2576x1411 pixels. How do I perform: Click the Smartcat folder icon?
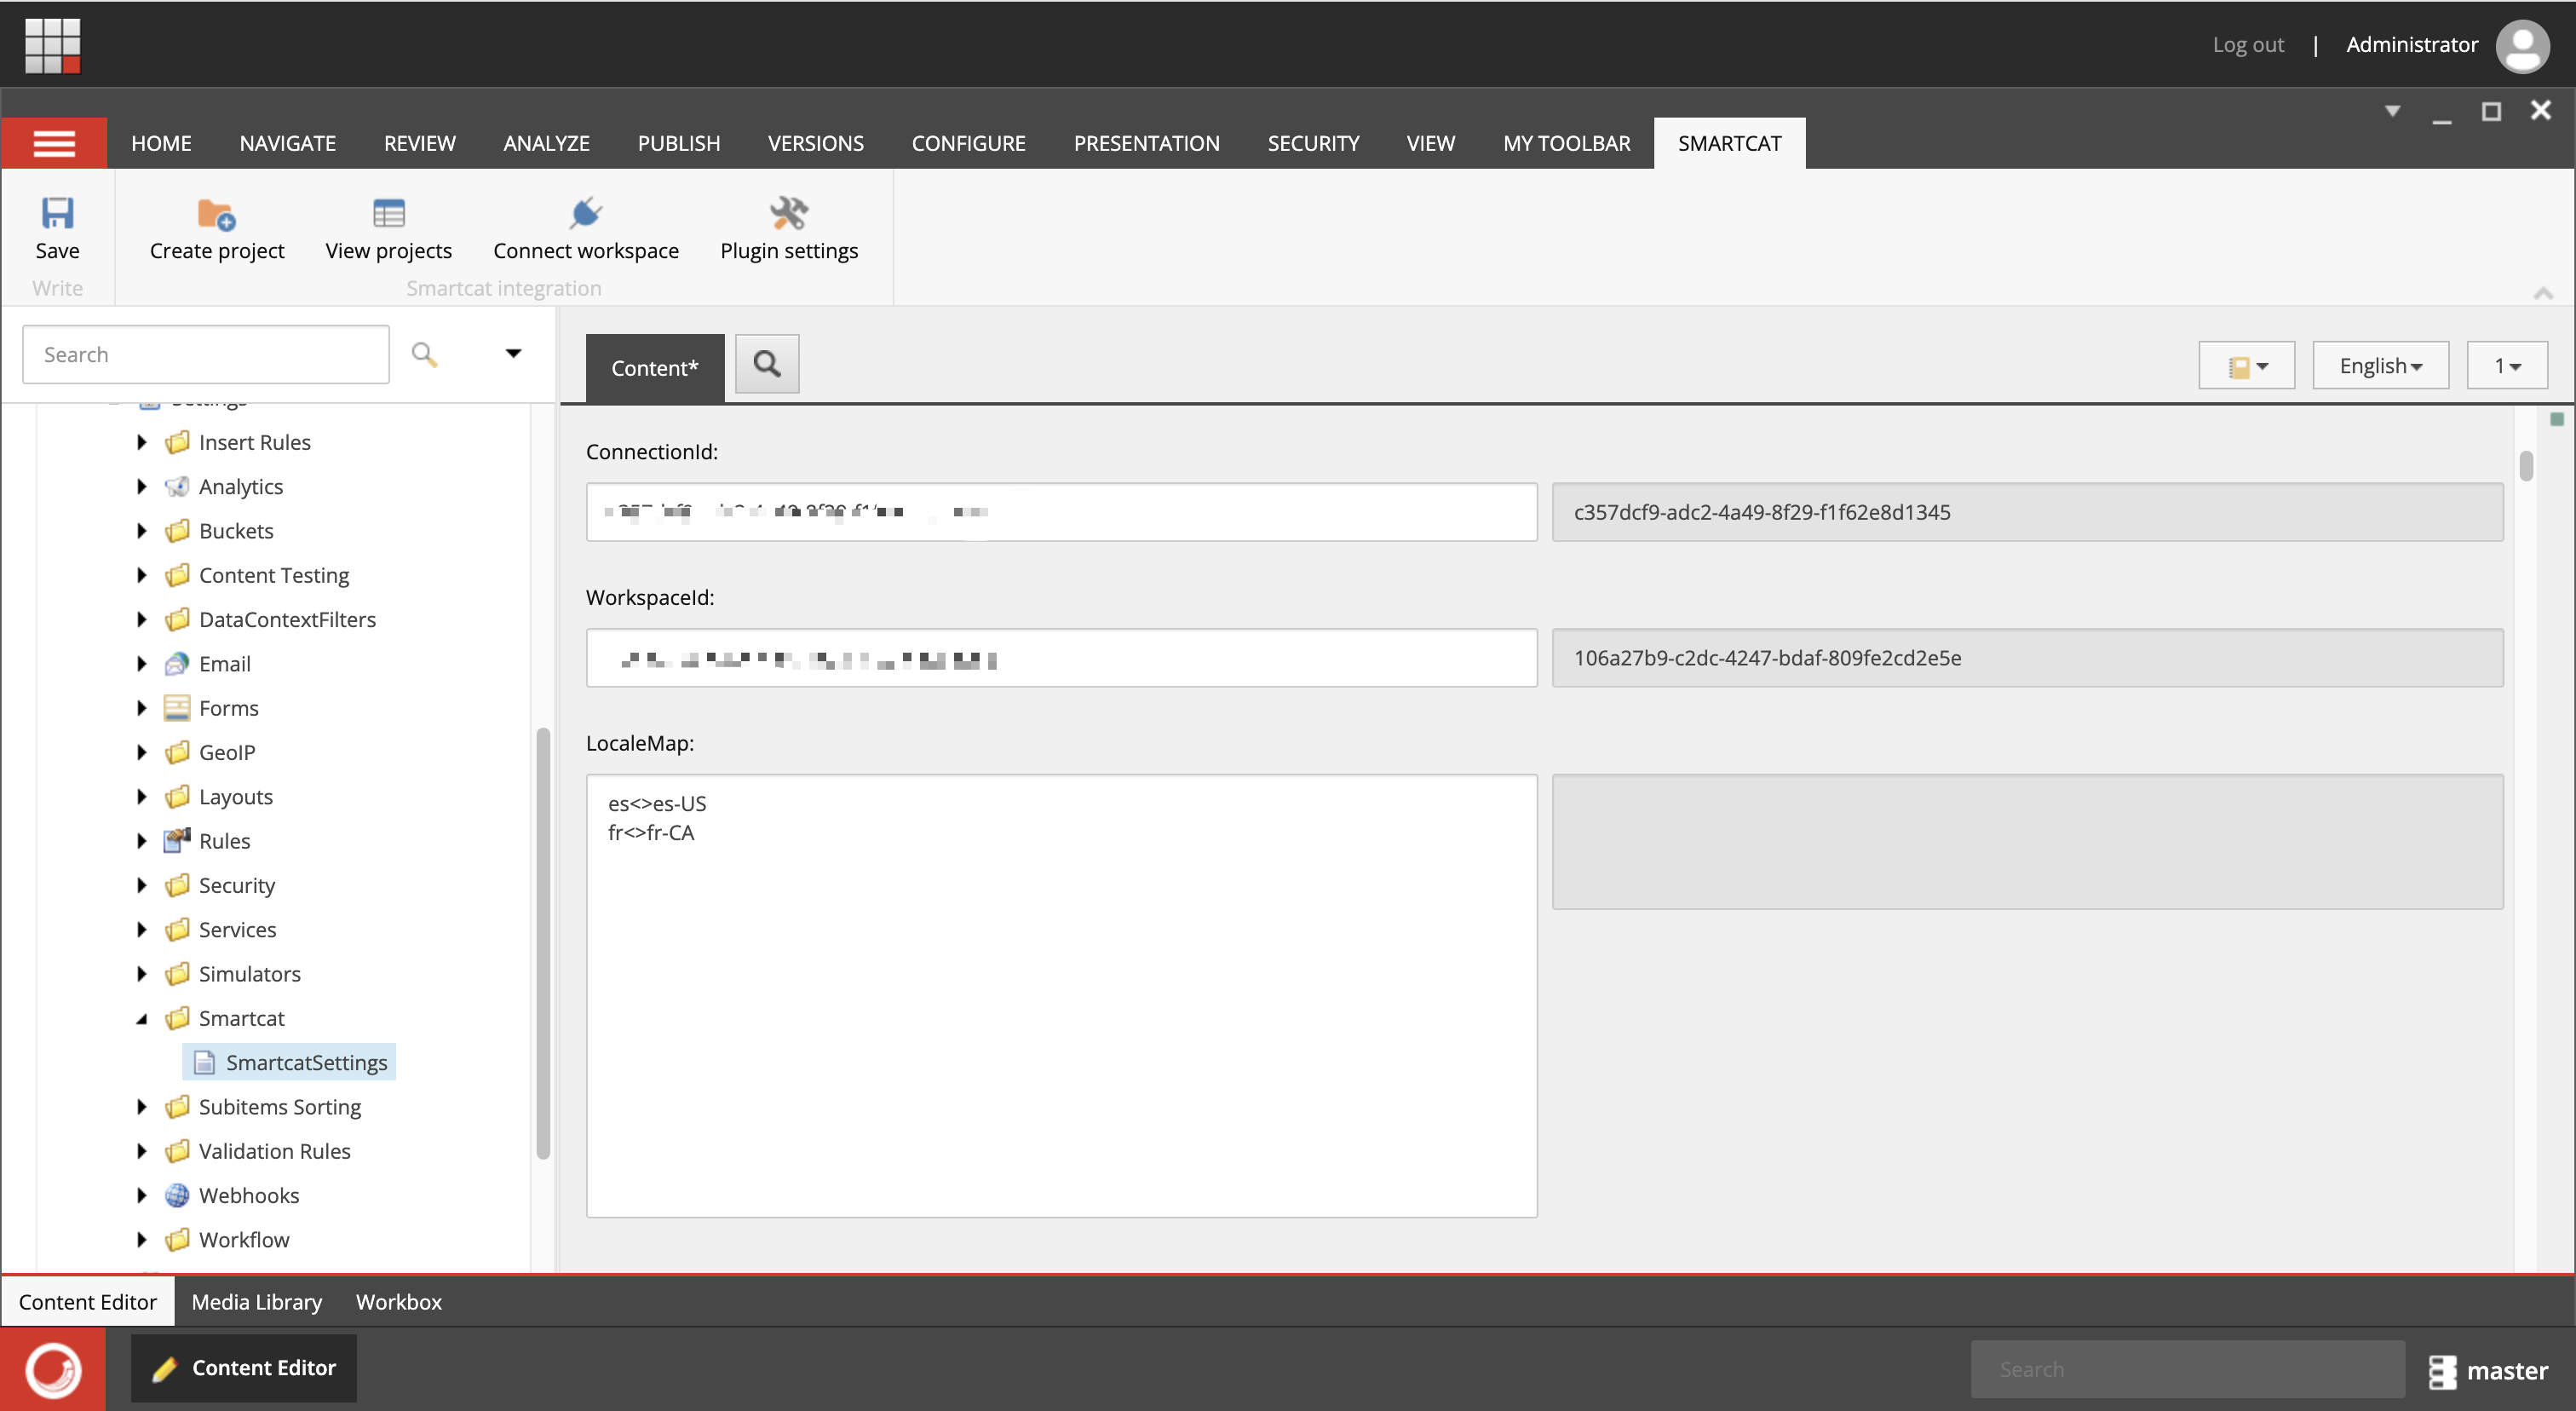[x=177, y=1018]
